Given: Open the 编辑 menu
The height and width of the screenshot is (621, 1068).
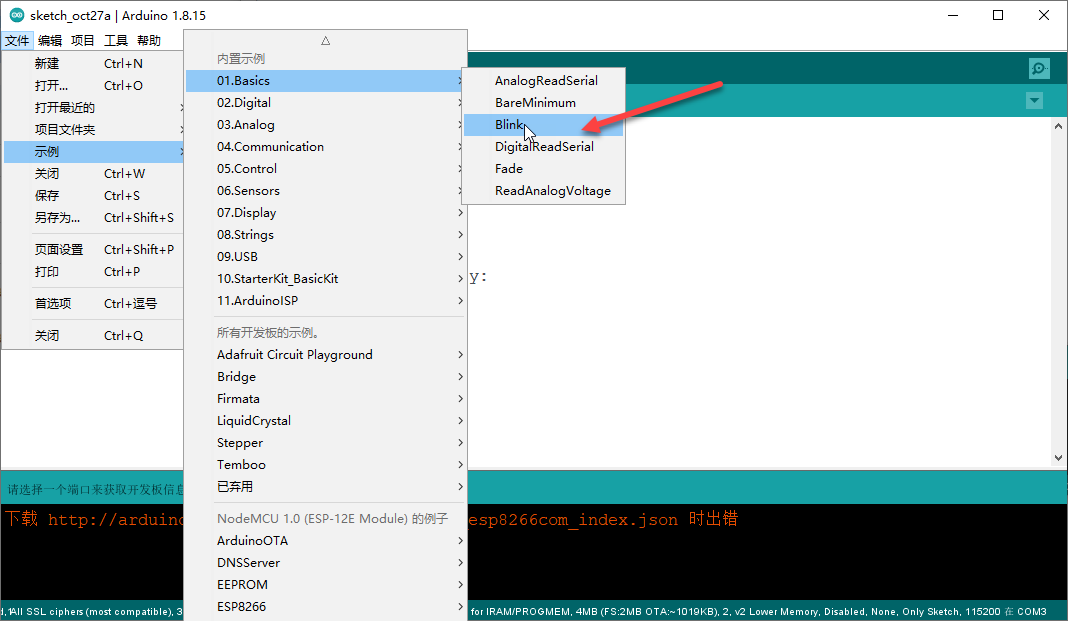Looking at the screenshot, I should 50,40.
